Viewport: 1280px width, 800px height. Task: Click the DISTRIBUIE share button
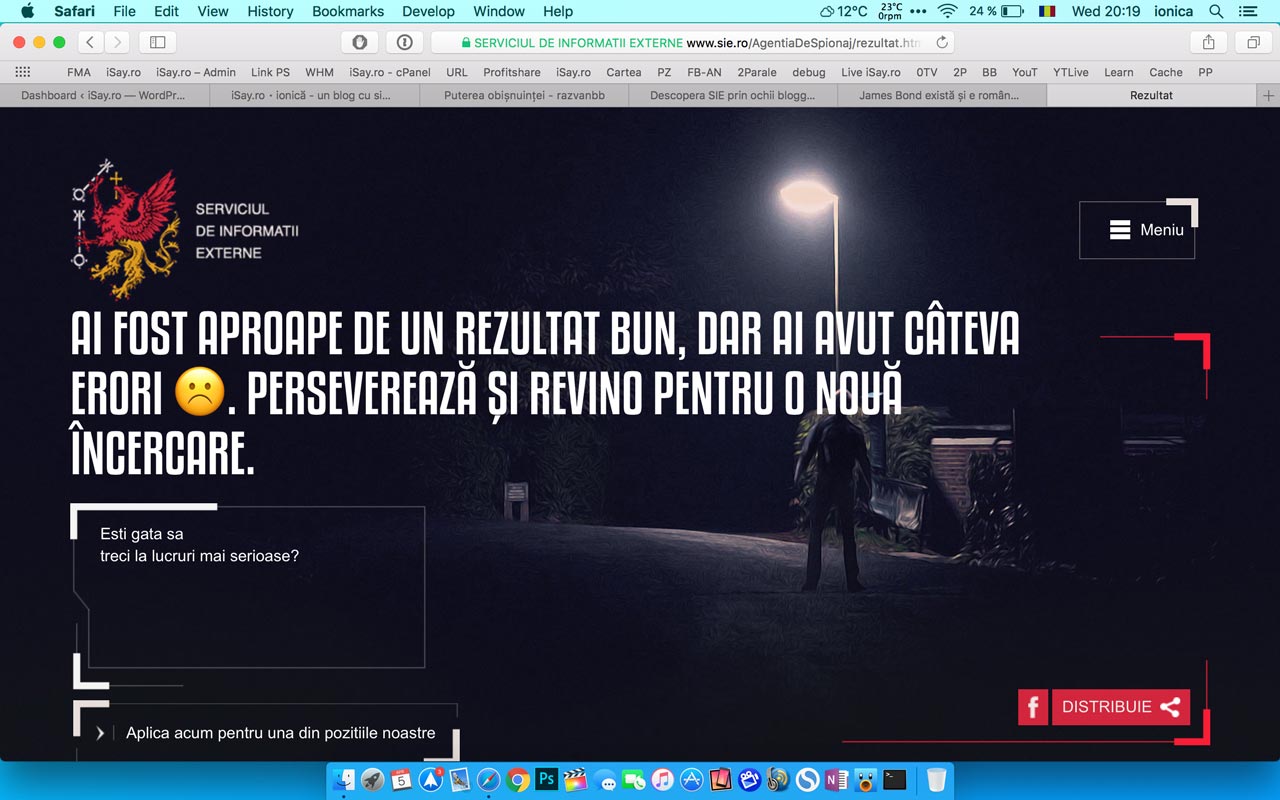tap(1121, 706)
